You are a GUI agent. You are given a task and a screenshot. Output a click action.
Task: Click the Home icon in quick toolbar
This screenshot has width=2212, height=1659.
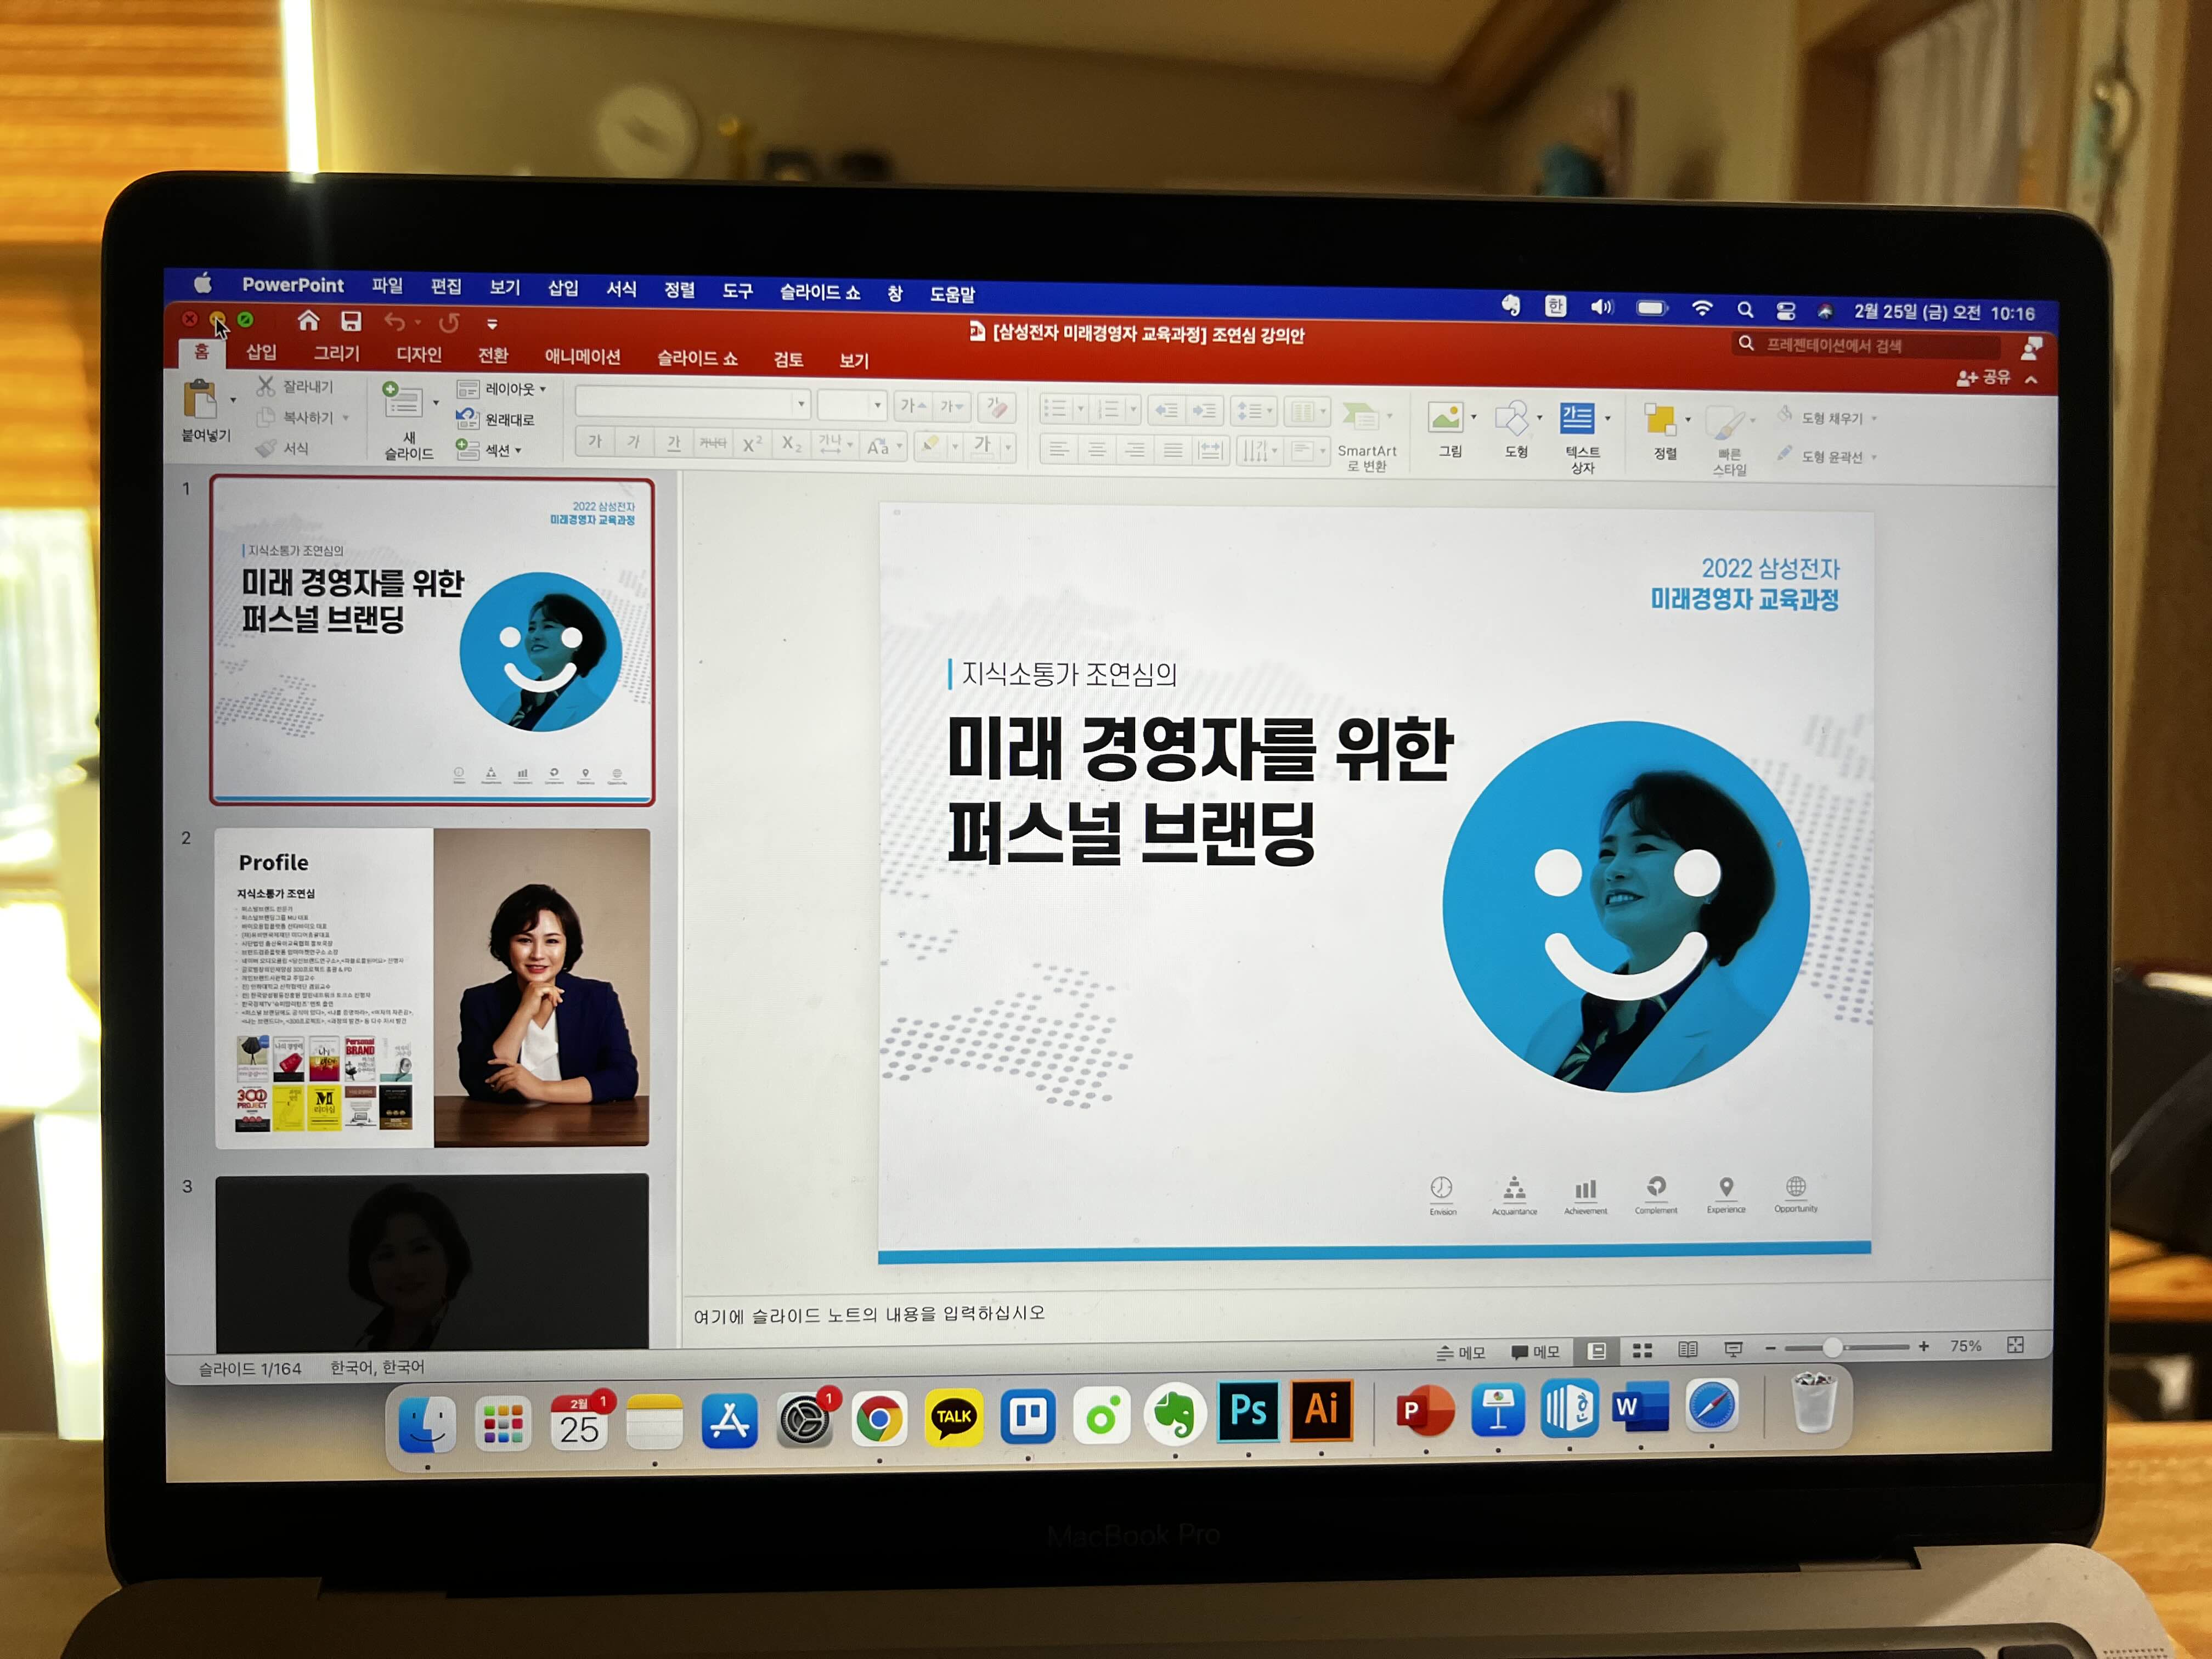pos(308,320)
